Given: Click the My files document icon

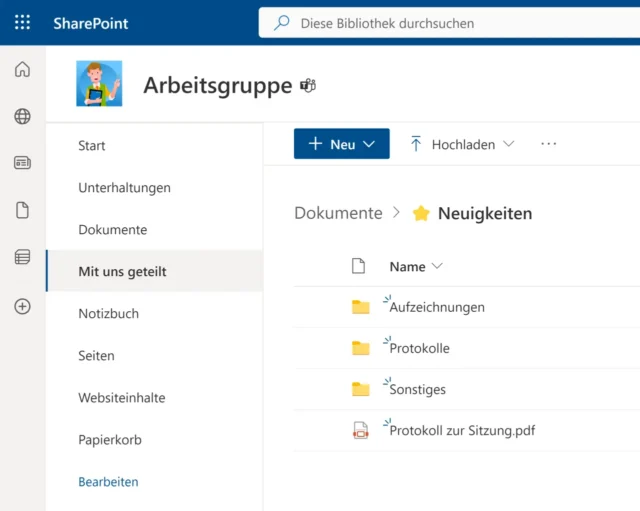Looking at the screenshot, I should 22,210.
